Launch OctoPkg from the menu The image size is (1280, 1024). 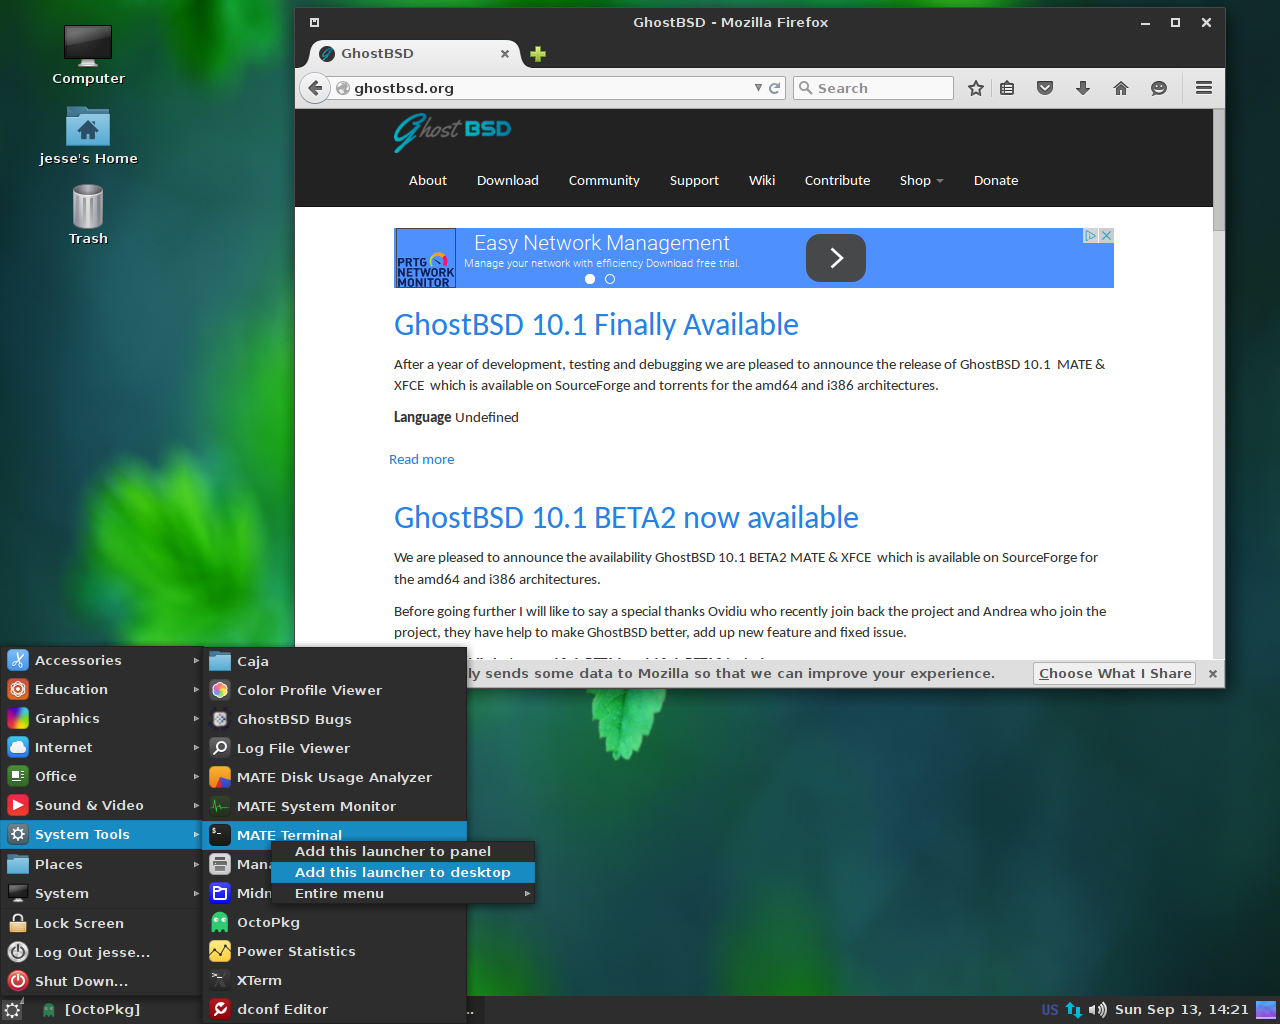(335, 922)
